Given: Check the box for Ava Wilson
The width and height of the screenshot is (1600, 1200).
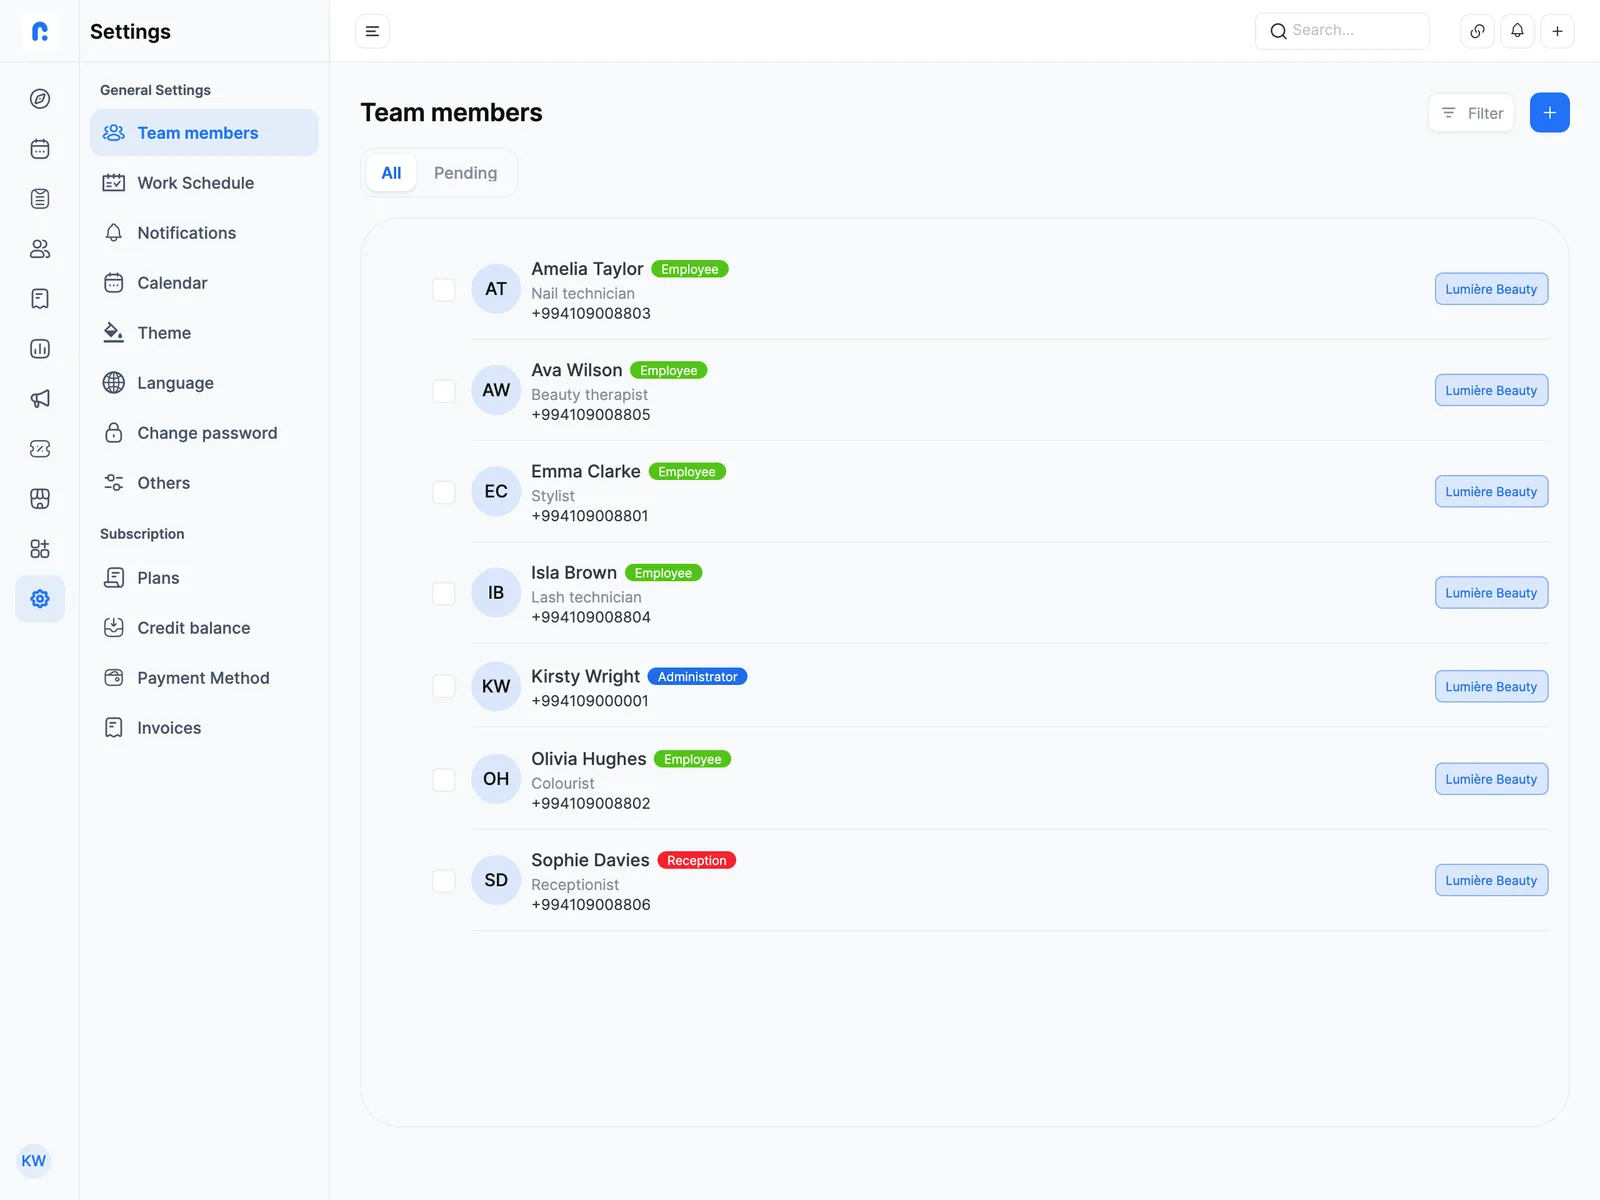Looking at the screenshot, I should point(444,391).
